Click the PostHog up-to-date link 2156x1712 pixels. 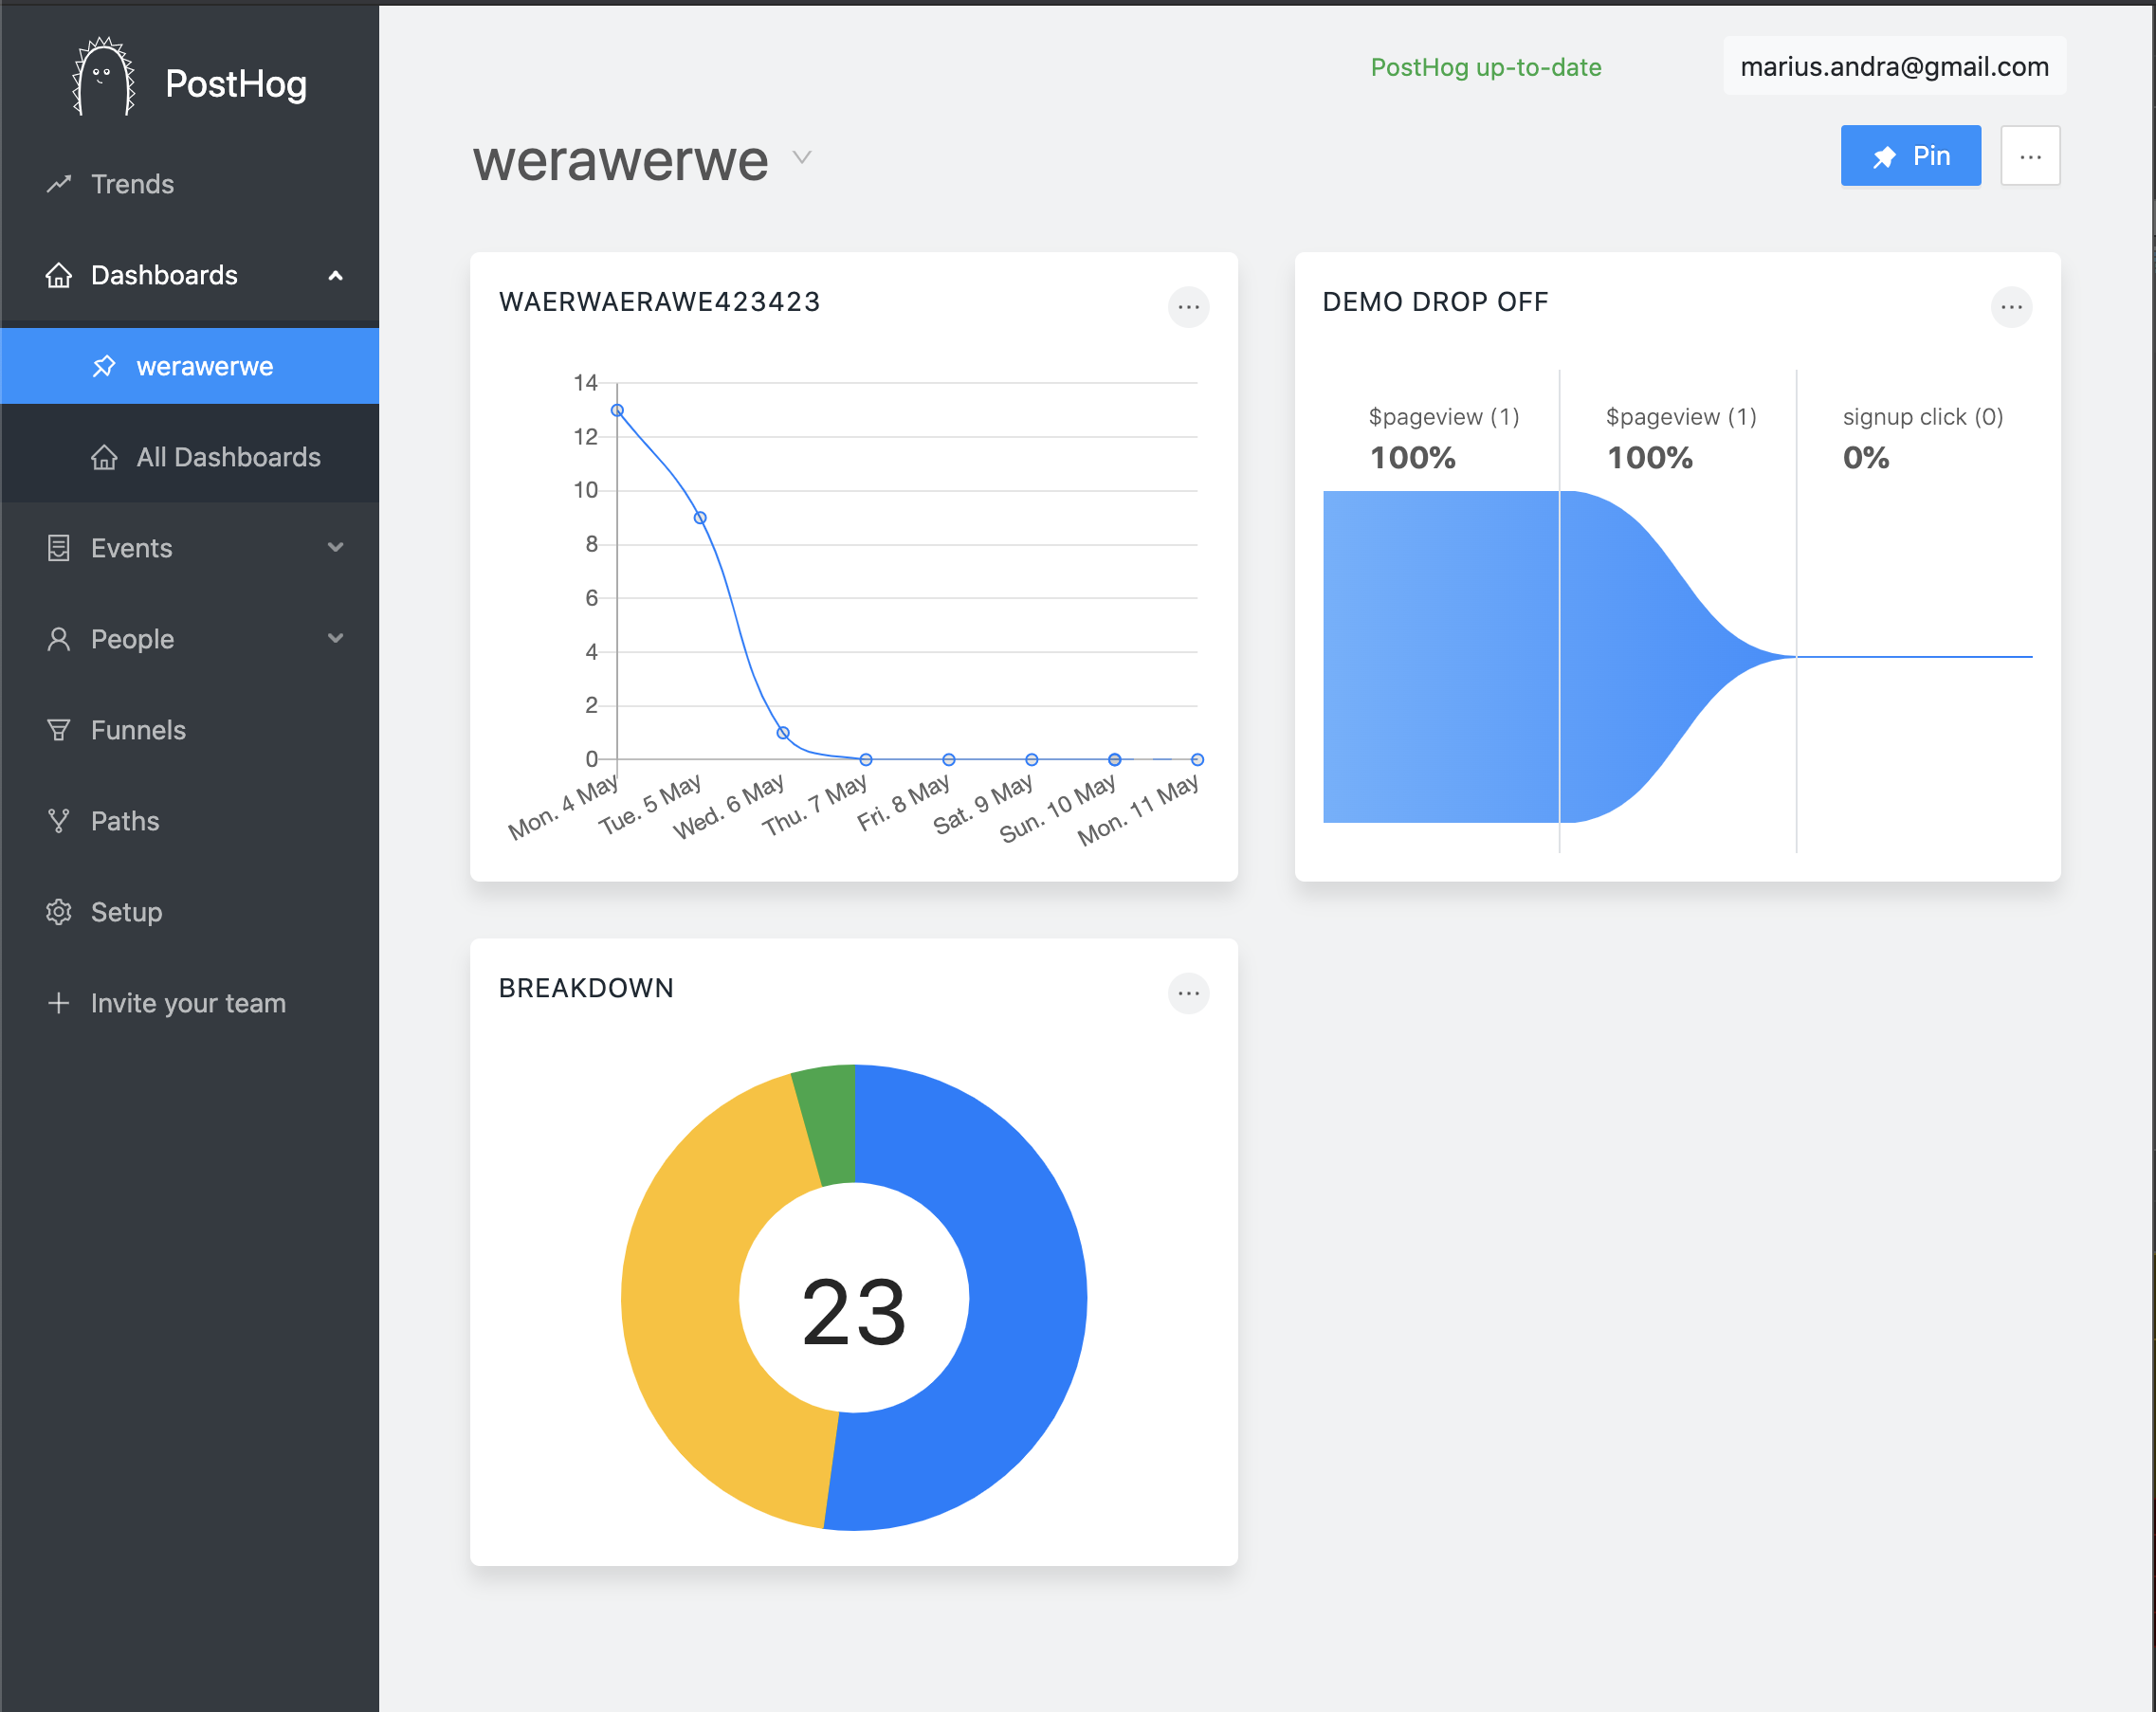[x=1485, y=67]
